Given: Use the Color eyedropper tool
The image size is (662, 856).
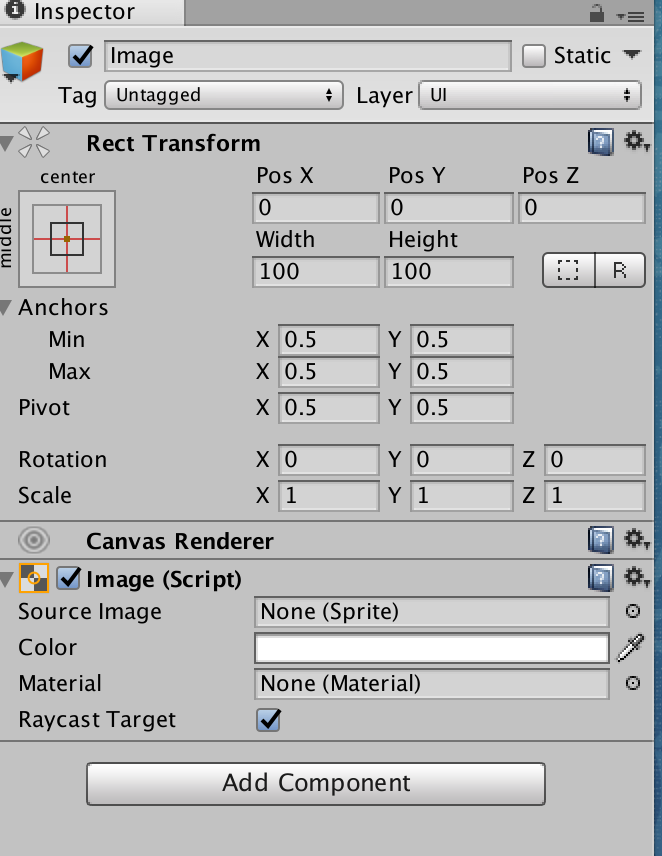Looking at the screenshot, I should pos(630,647).
